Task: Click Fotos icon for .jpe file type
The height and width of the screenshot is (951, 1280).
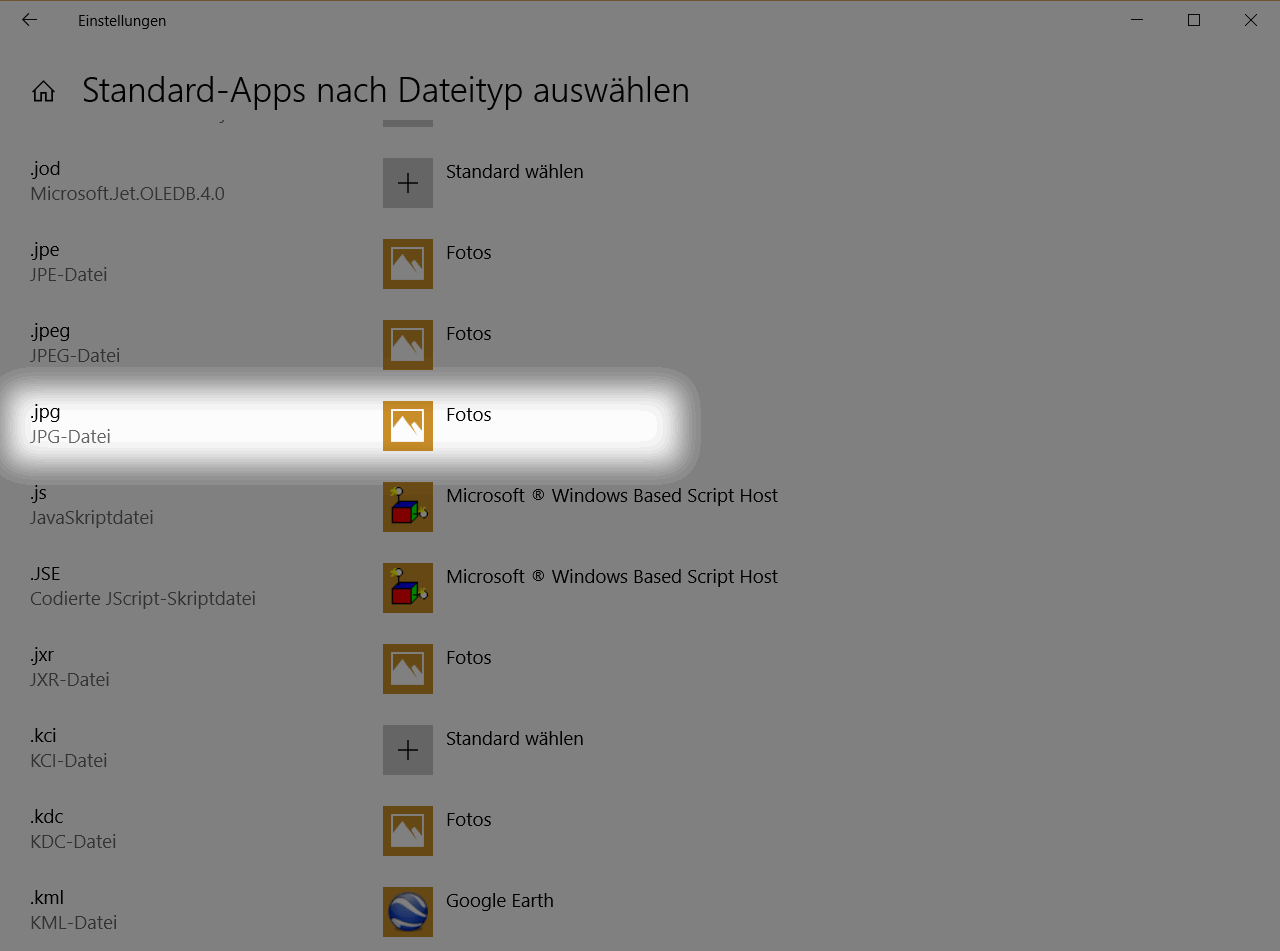Action: coord(408,264)
